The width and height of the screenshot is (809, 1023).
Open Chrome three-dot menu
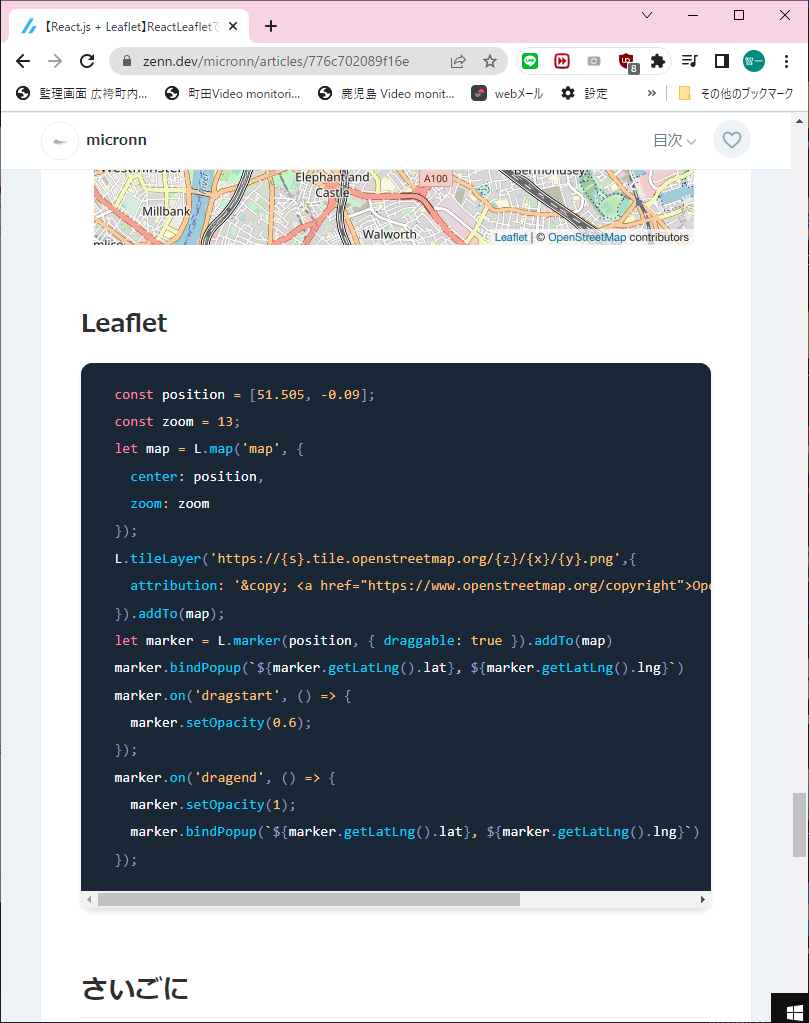tap(787, 61)
